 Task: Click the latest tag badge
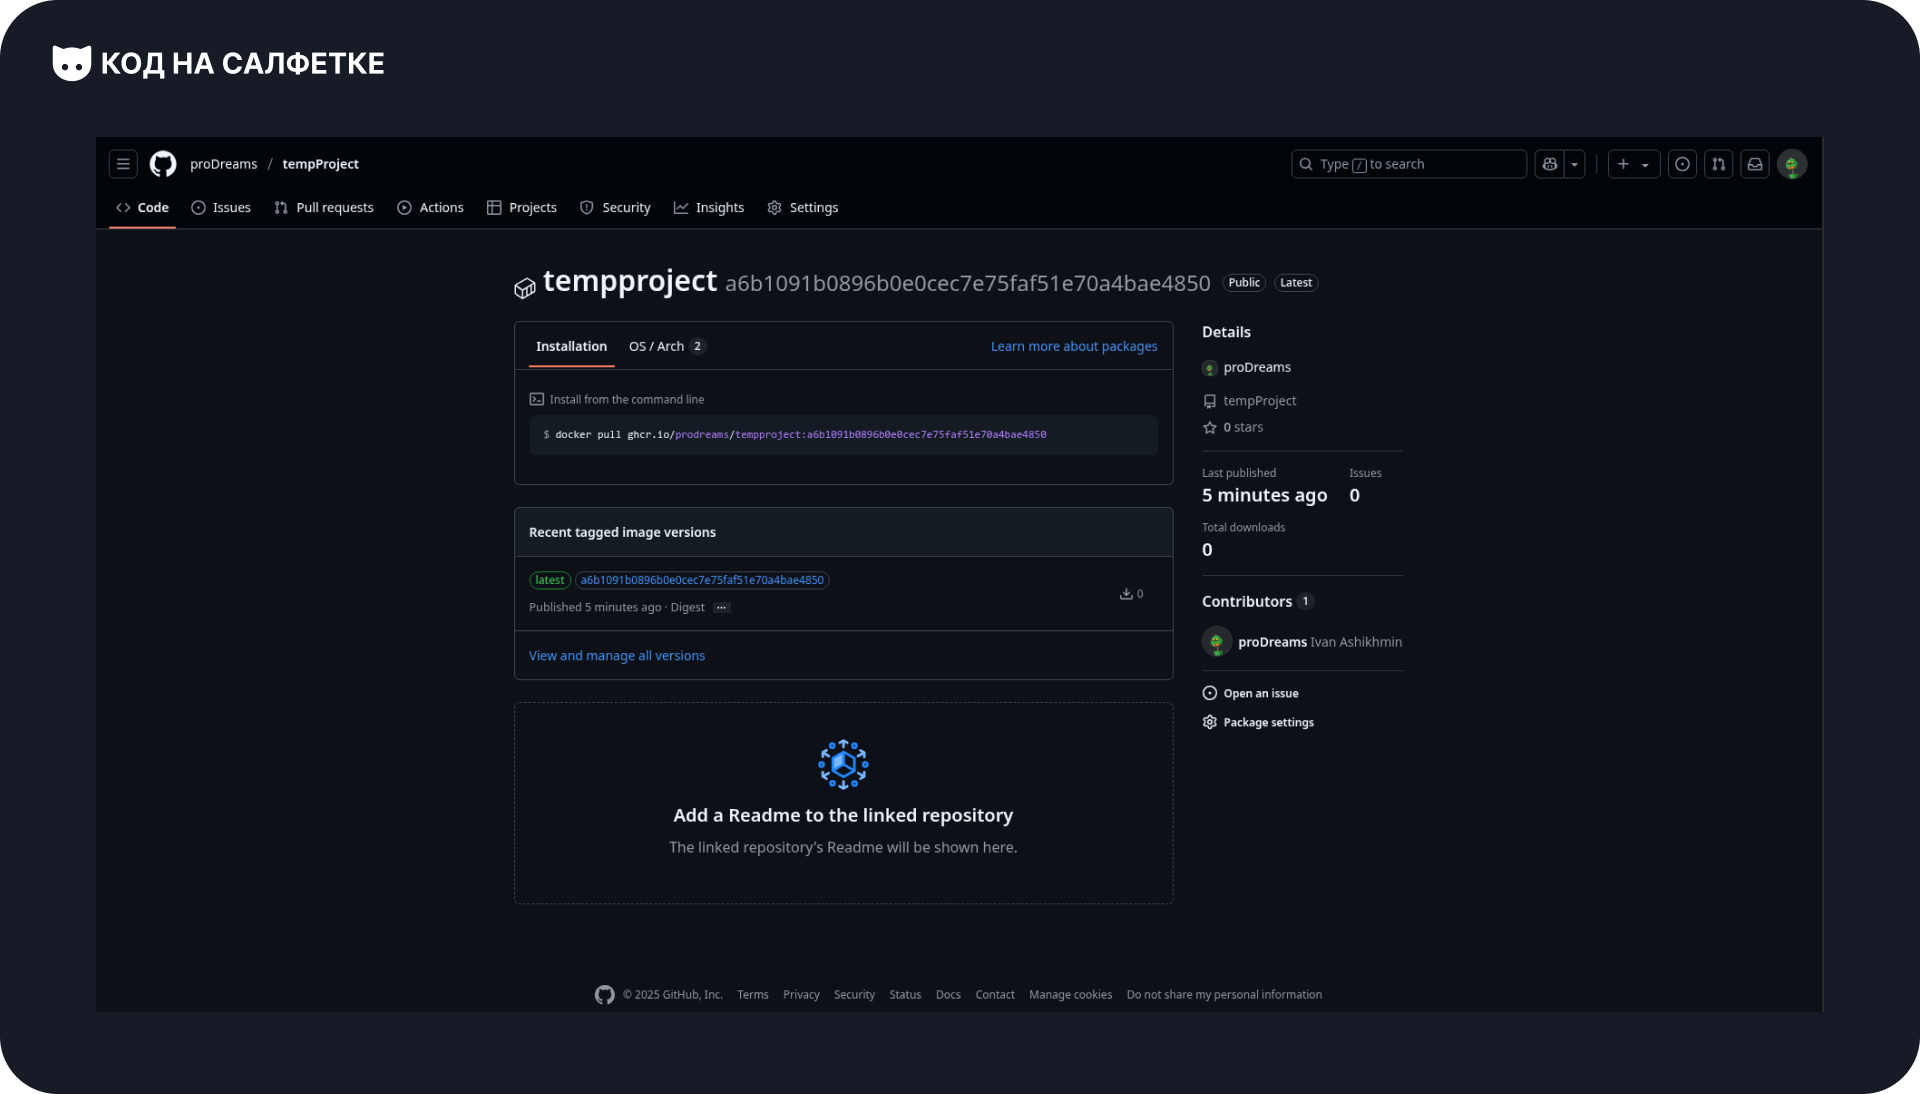pos(549,580)
